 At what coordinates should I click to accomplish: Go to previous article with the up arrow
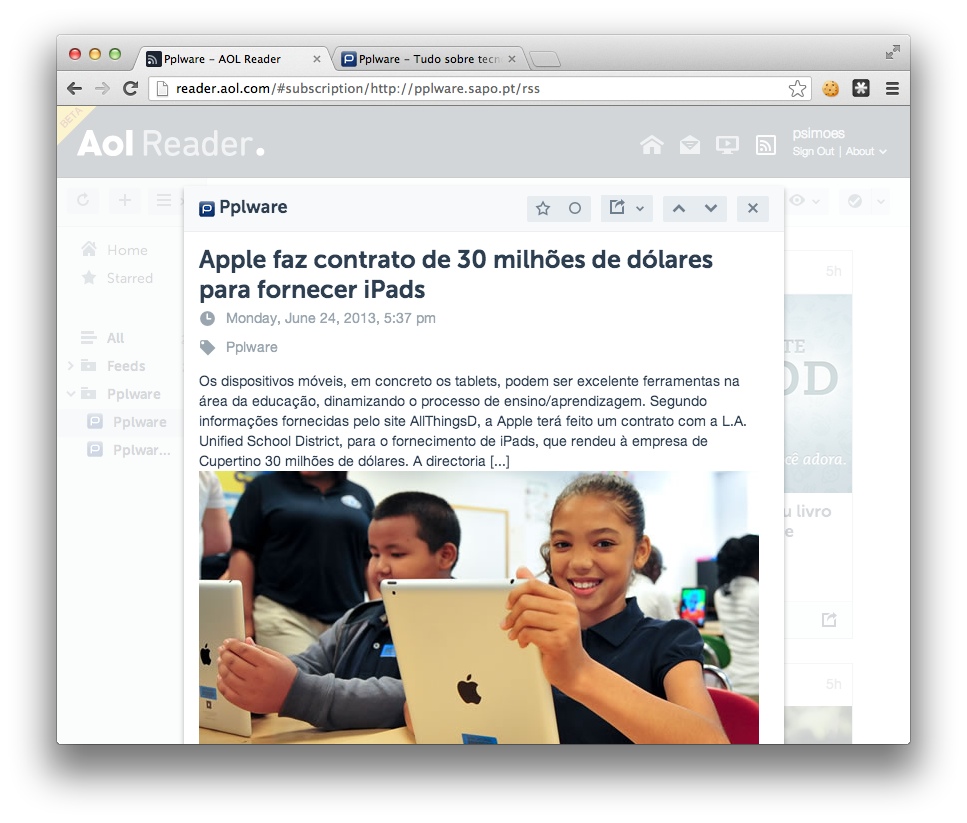pyautogui.click(x=680, y=208)
